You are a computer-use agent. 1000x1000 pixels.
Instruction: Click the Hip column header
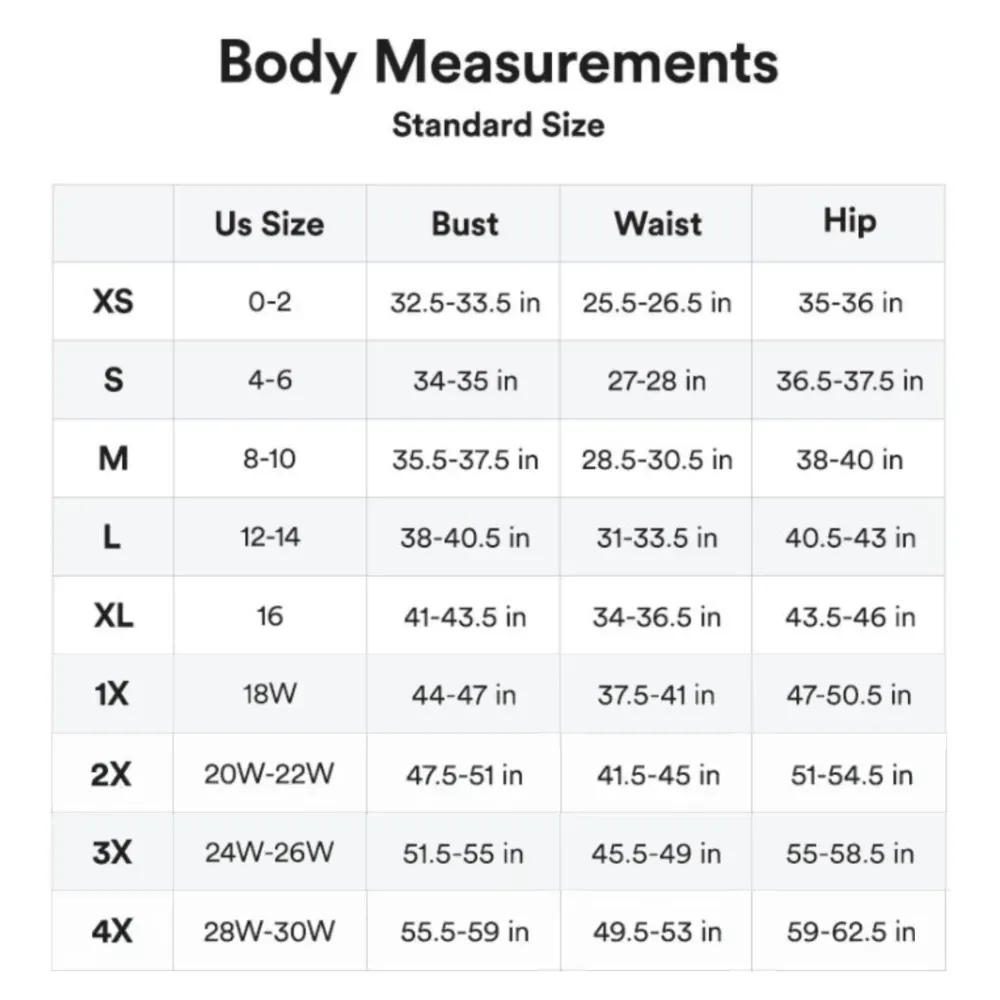[849, 222]
